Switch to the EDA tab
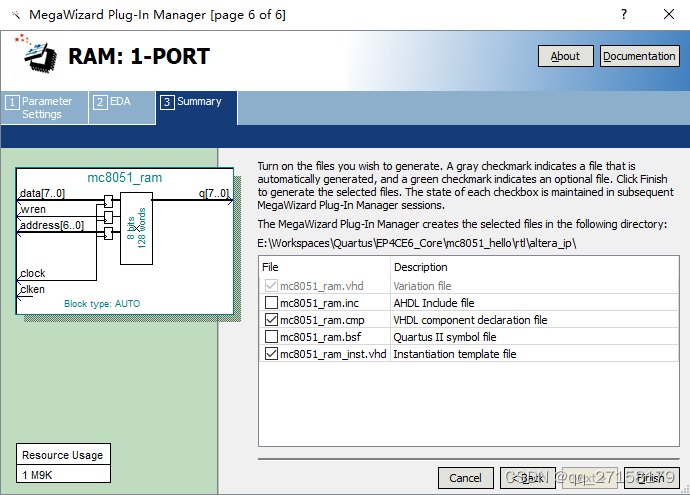 122,108
